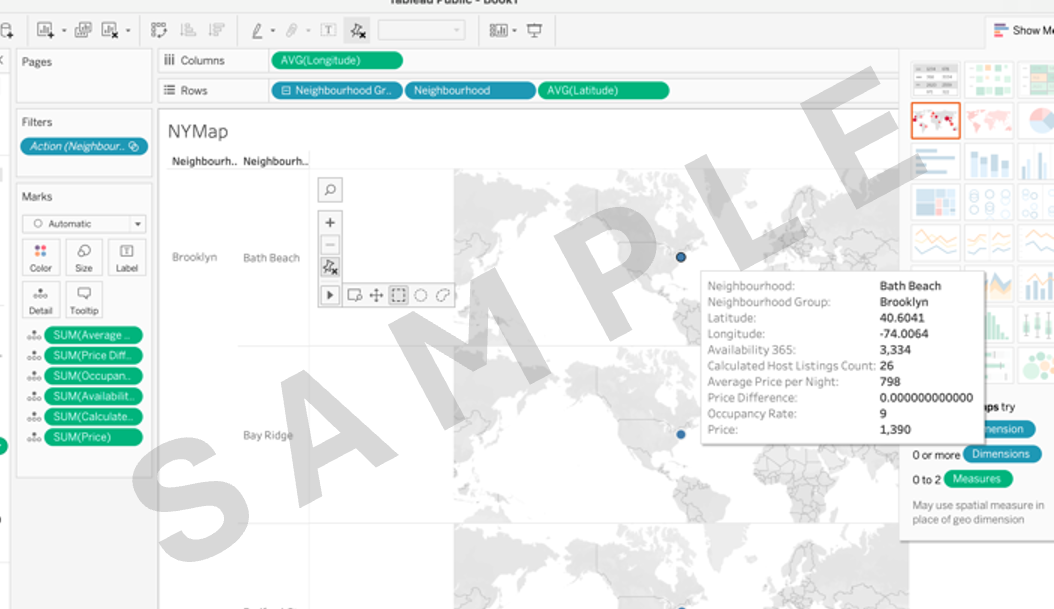
Task: Click the swap rows and columns icon
Action: (159, 31)
